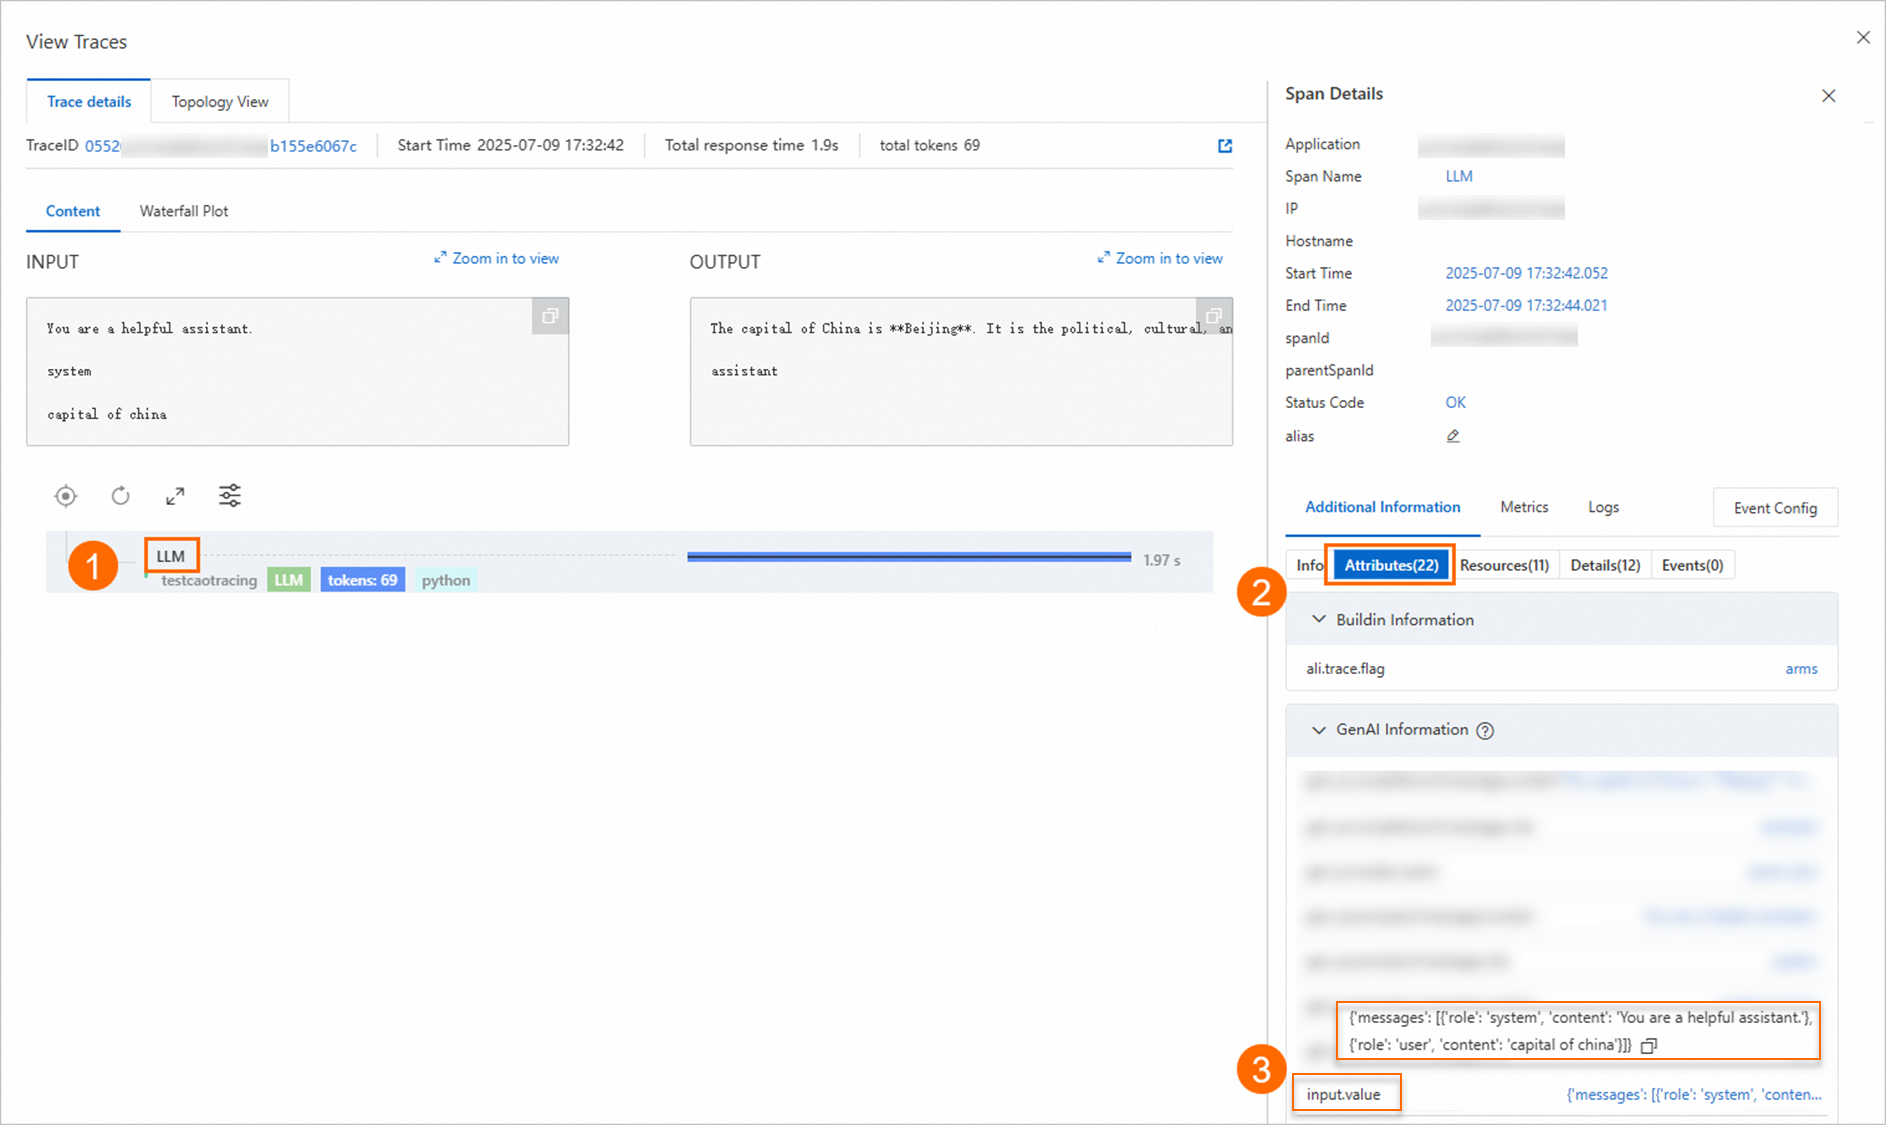This screenshot has width=1886, height=1126.
Task: Select the Content tab
Action: click(x=73, y=211)
